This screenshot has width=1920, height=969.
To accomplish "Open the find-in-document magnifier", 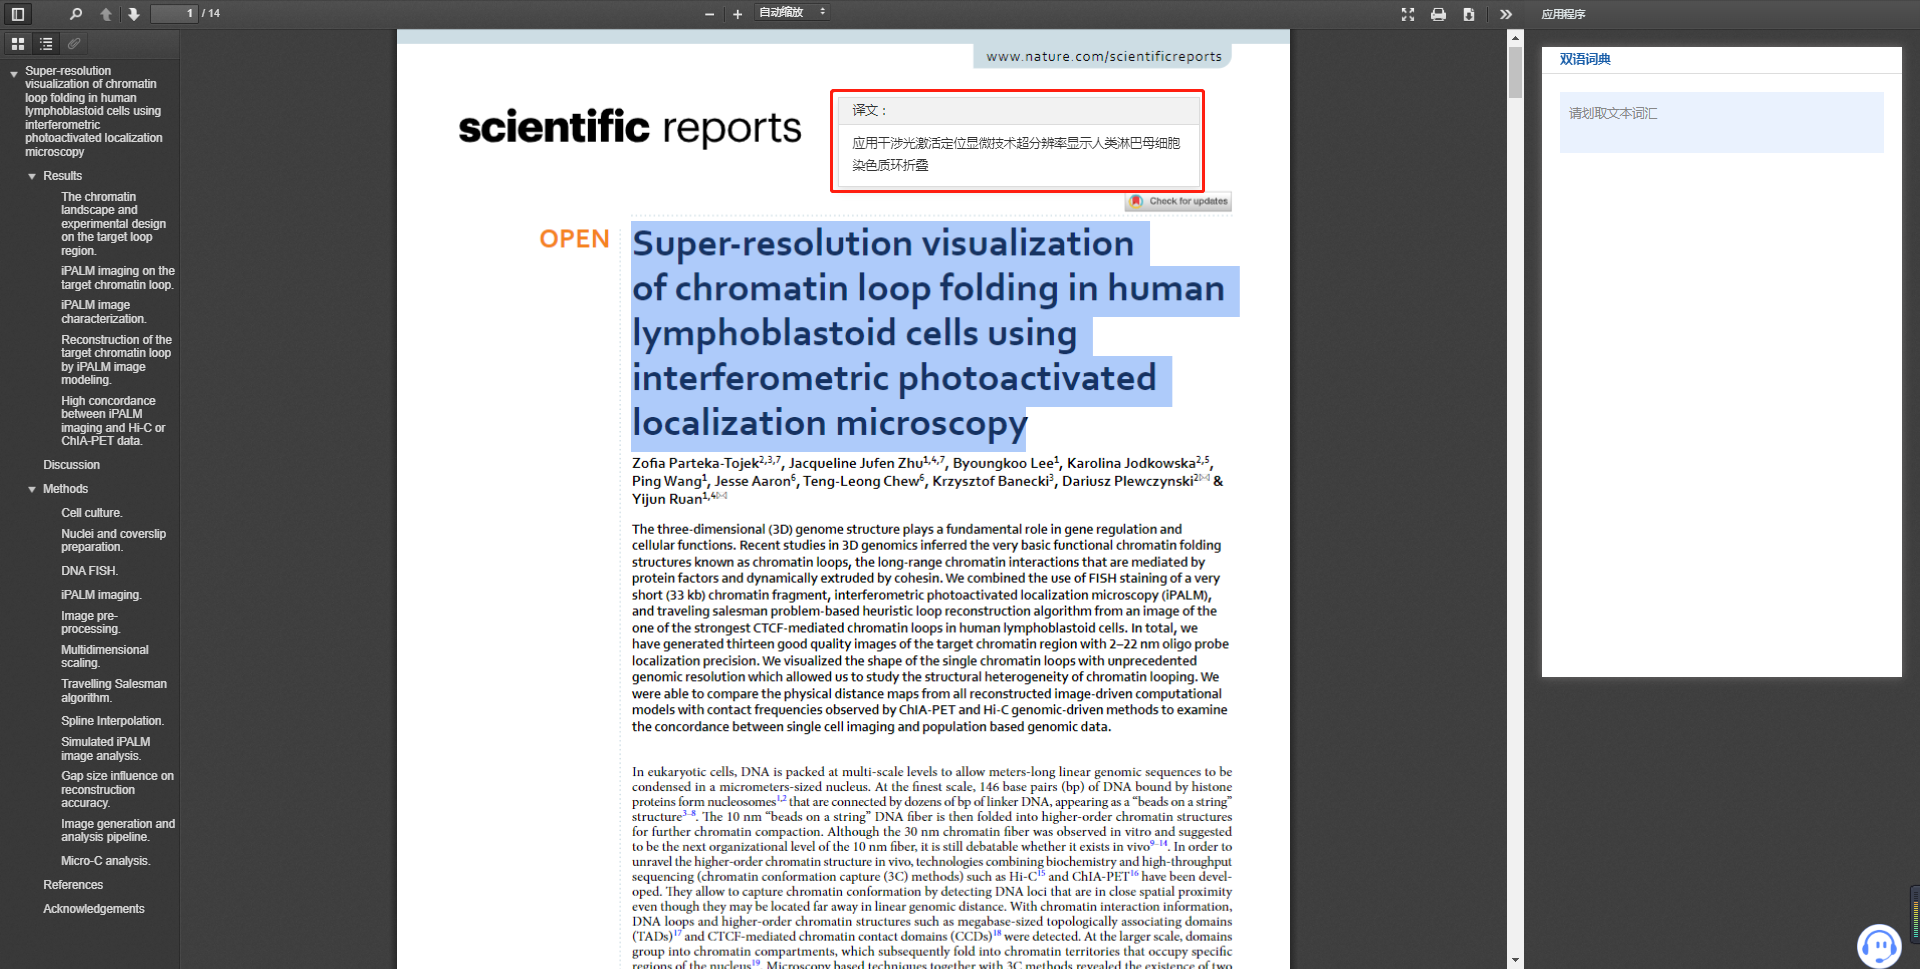I will [x=76, y=14].
